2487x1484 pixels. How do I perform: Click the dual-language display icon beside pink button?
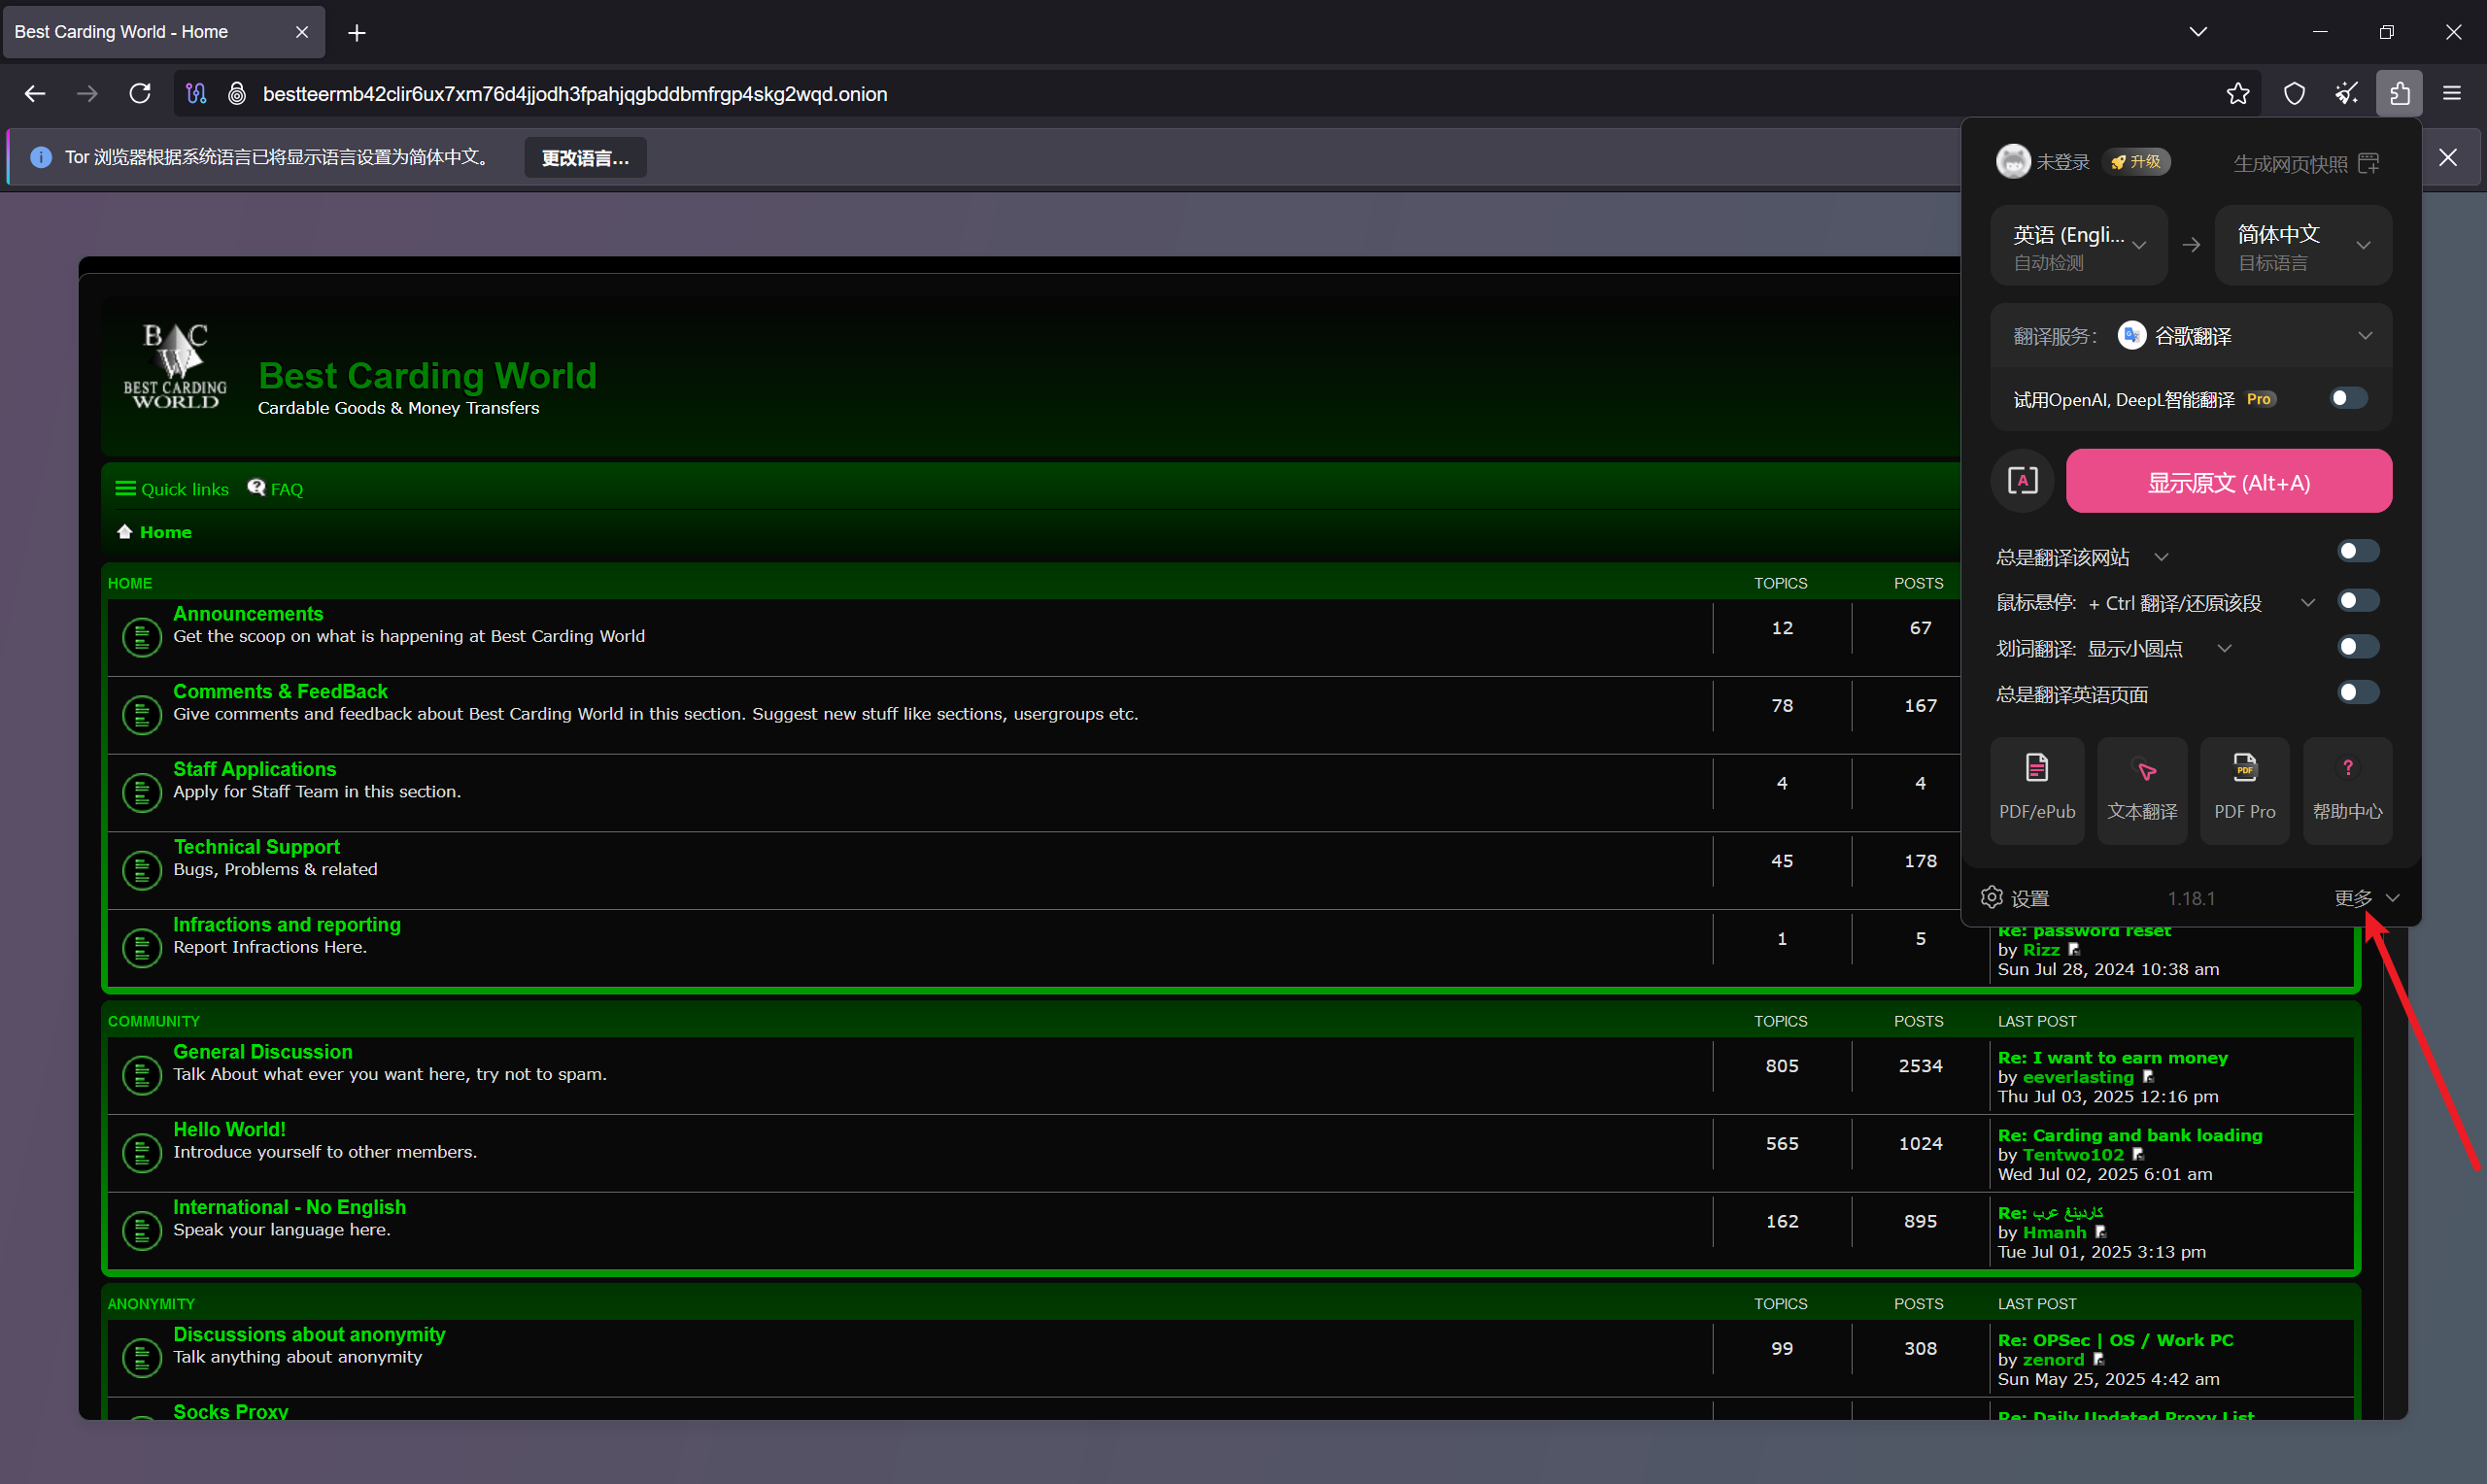tap(2022, 481)
